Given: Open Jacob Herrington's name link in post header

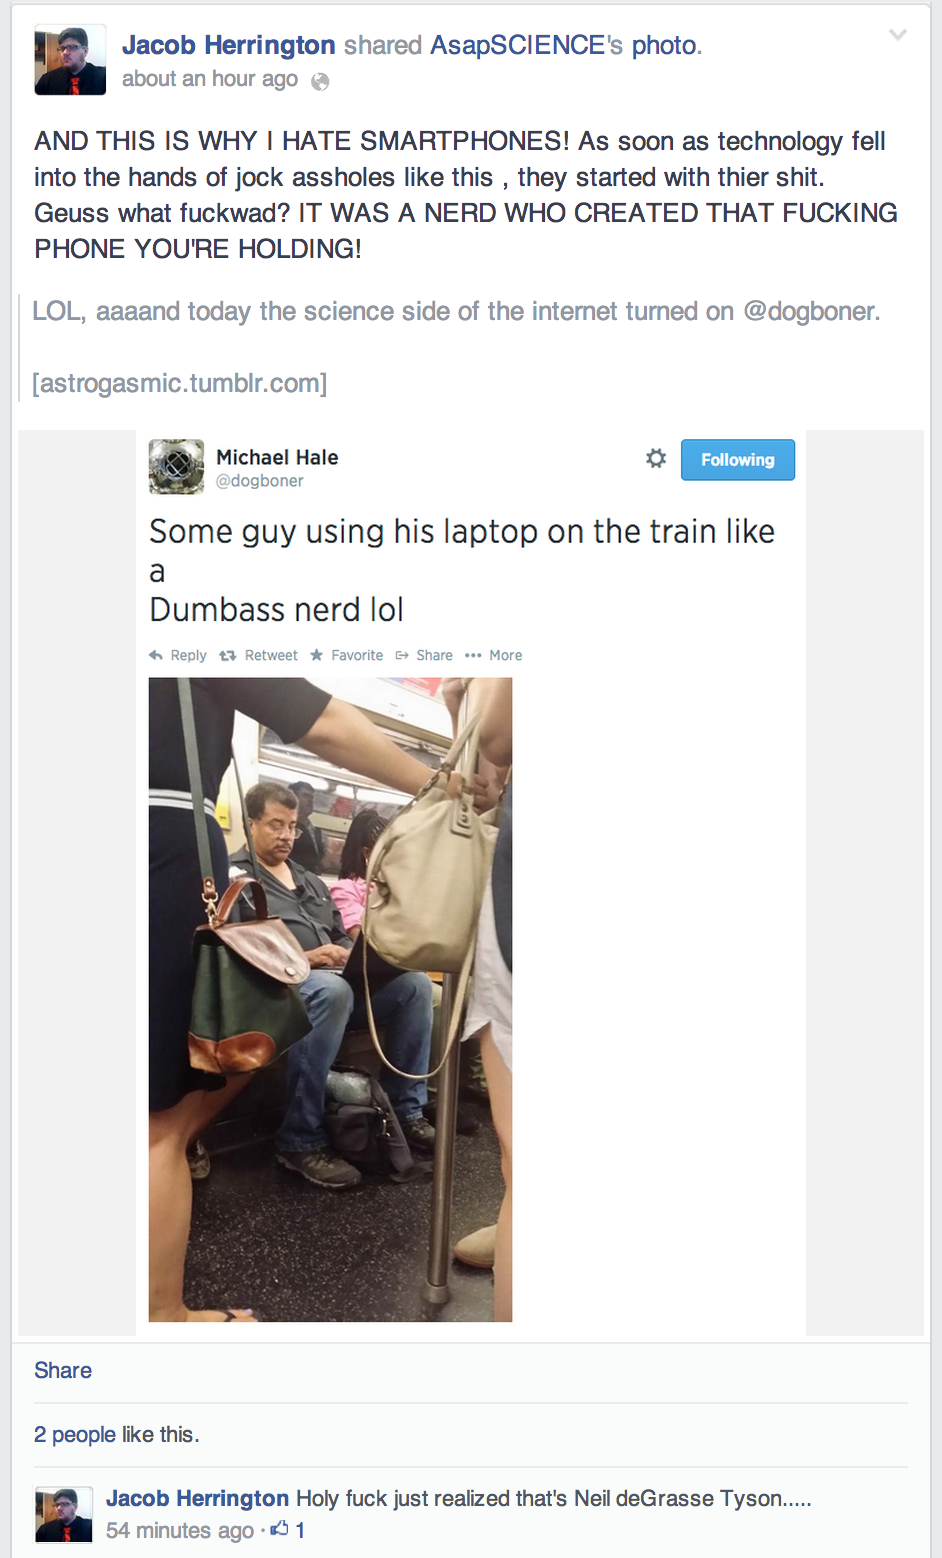Looking at the screenshot, I should click(x=229, y=45).
